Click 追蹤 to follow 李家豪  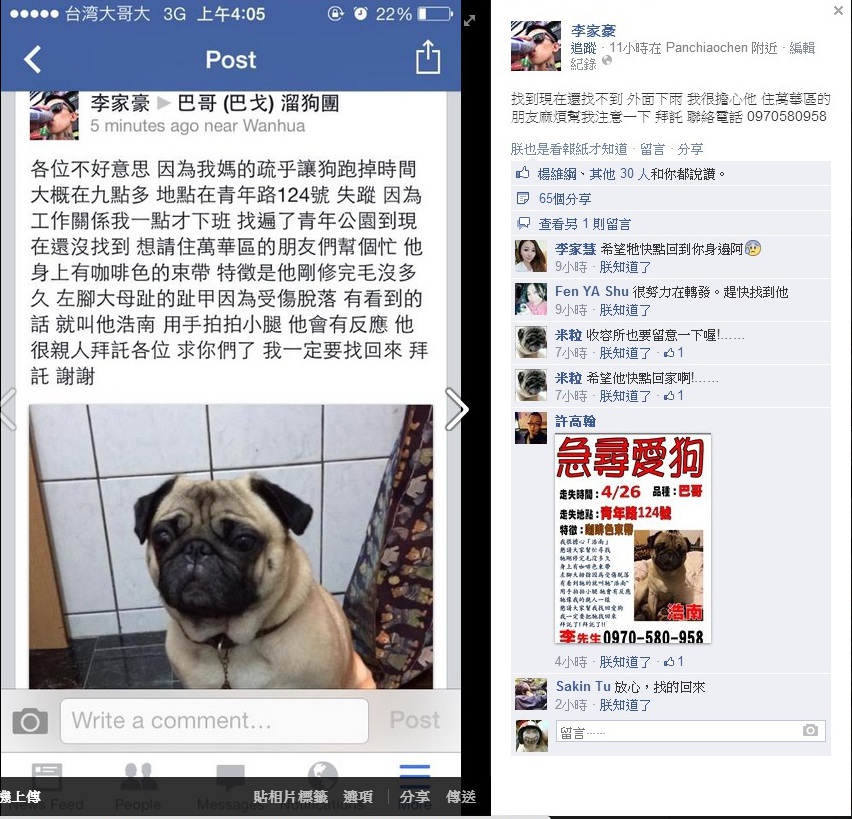(x=583, y=48)
